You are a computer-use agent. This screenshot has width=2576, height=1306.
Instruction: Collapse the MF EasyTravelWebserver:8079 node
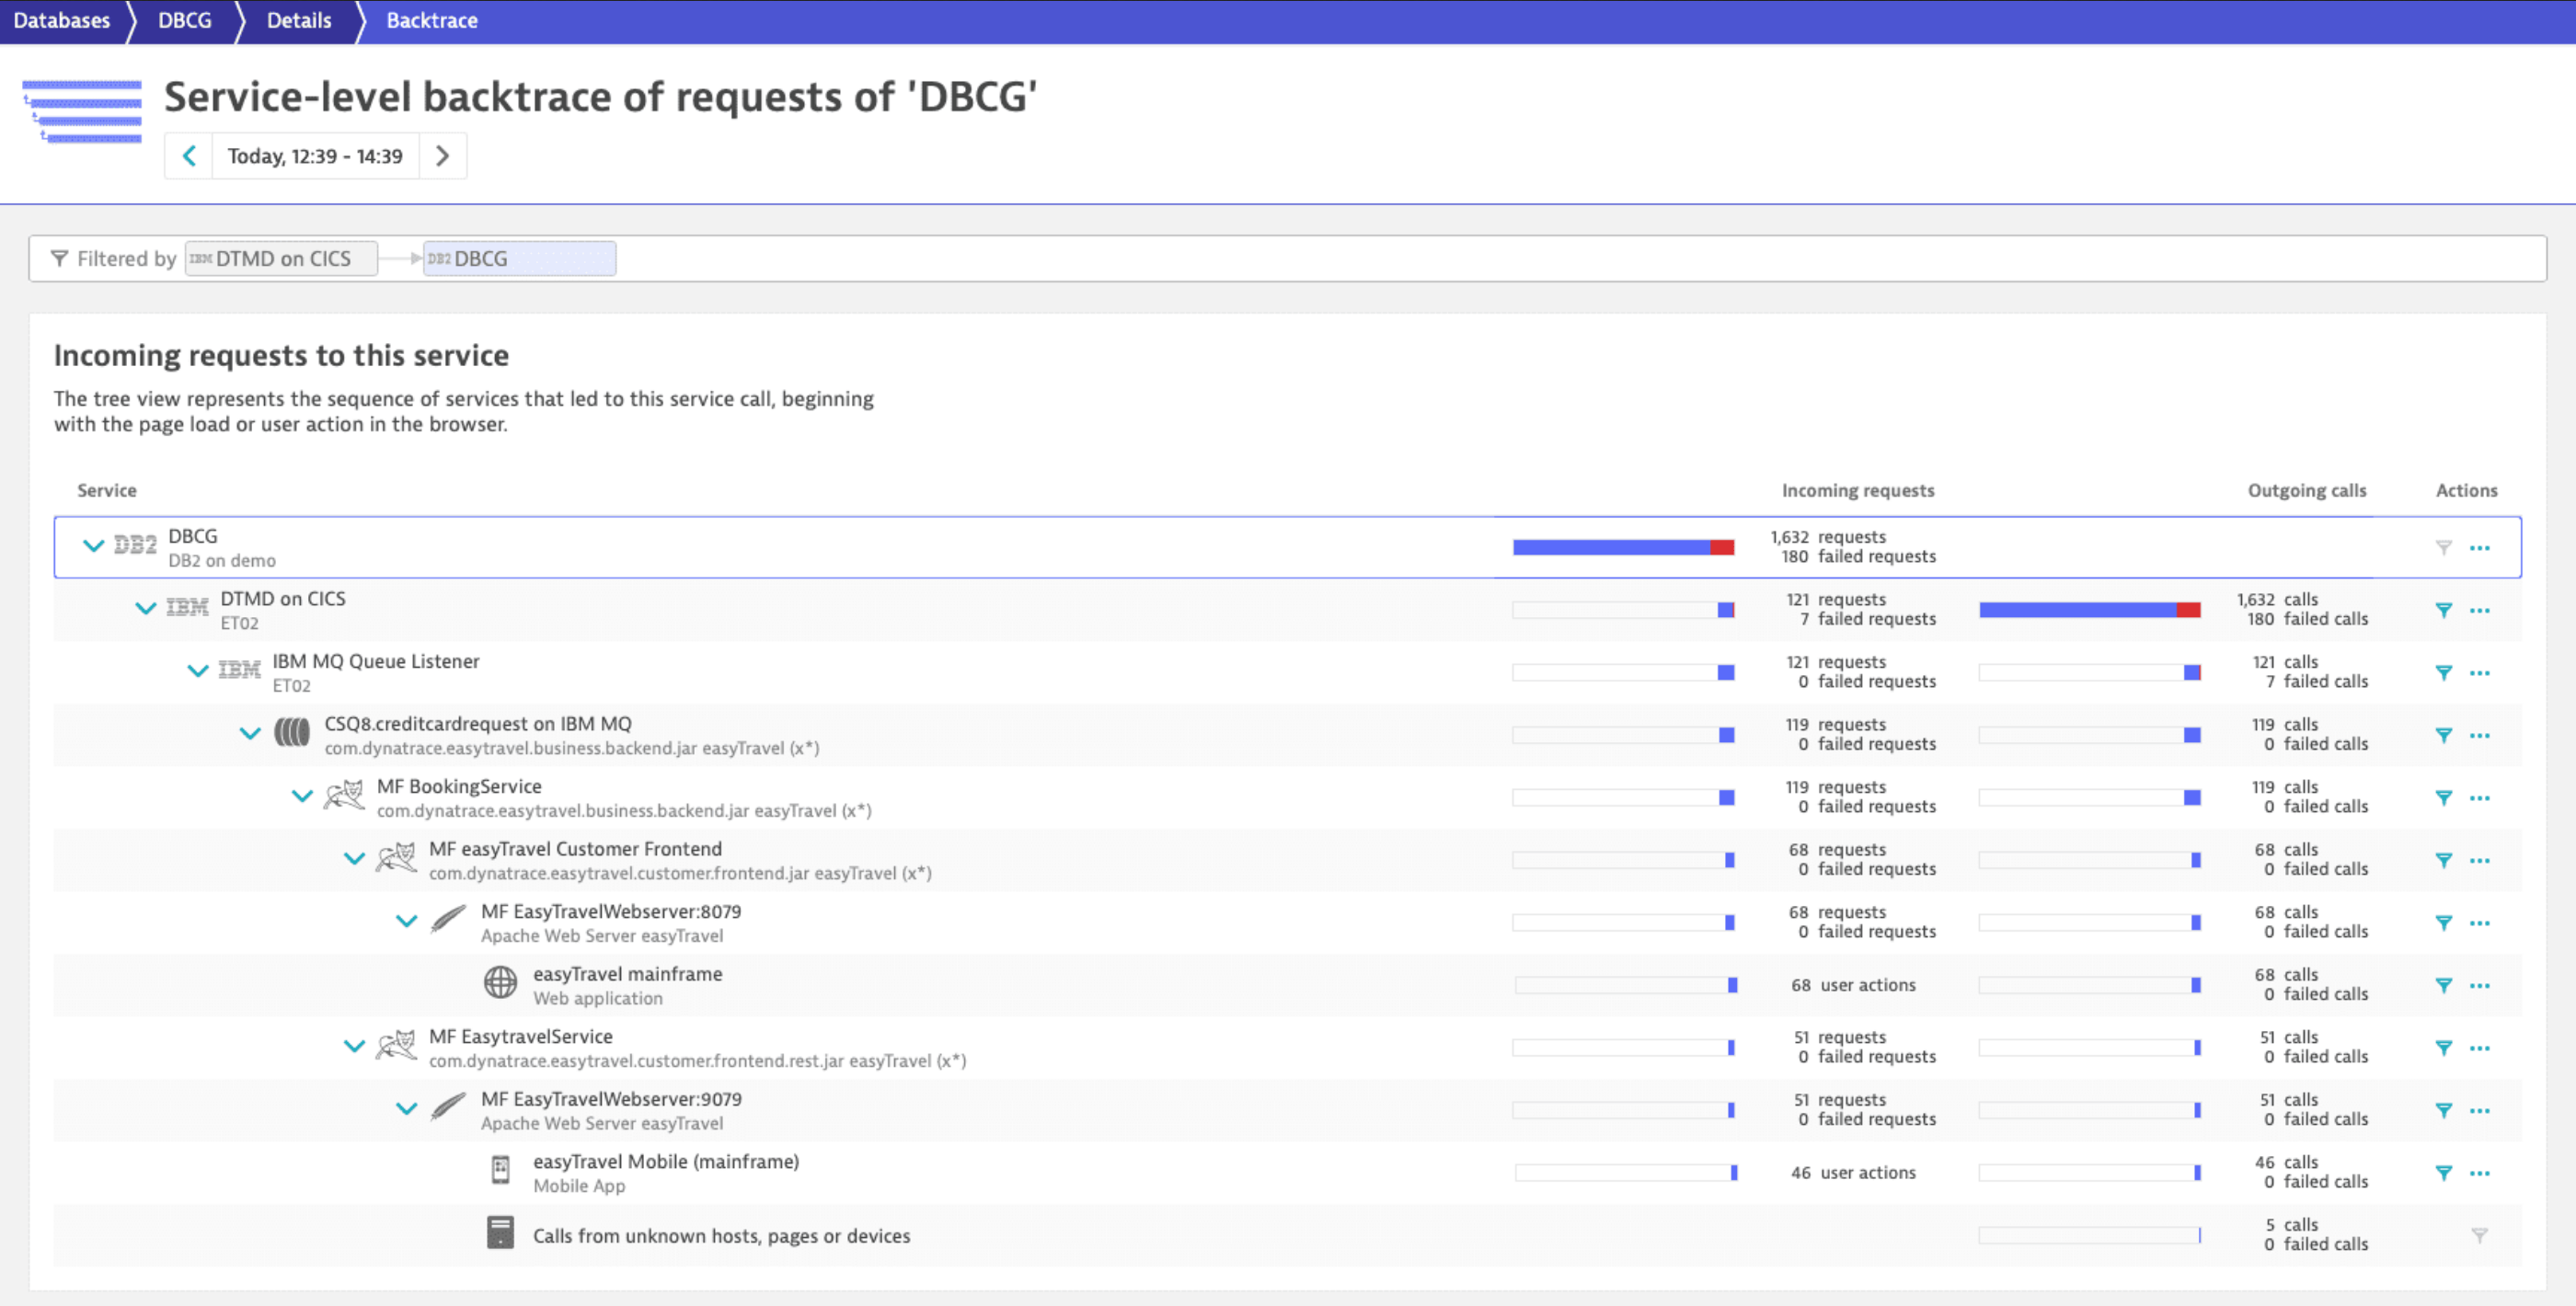tap(406, 921)
